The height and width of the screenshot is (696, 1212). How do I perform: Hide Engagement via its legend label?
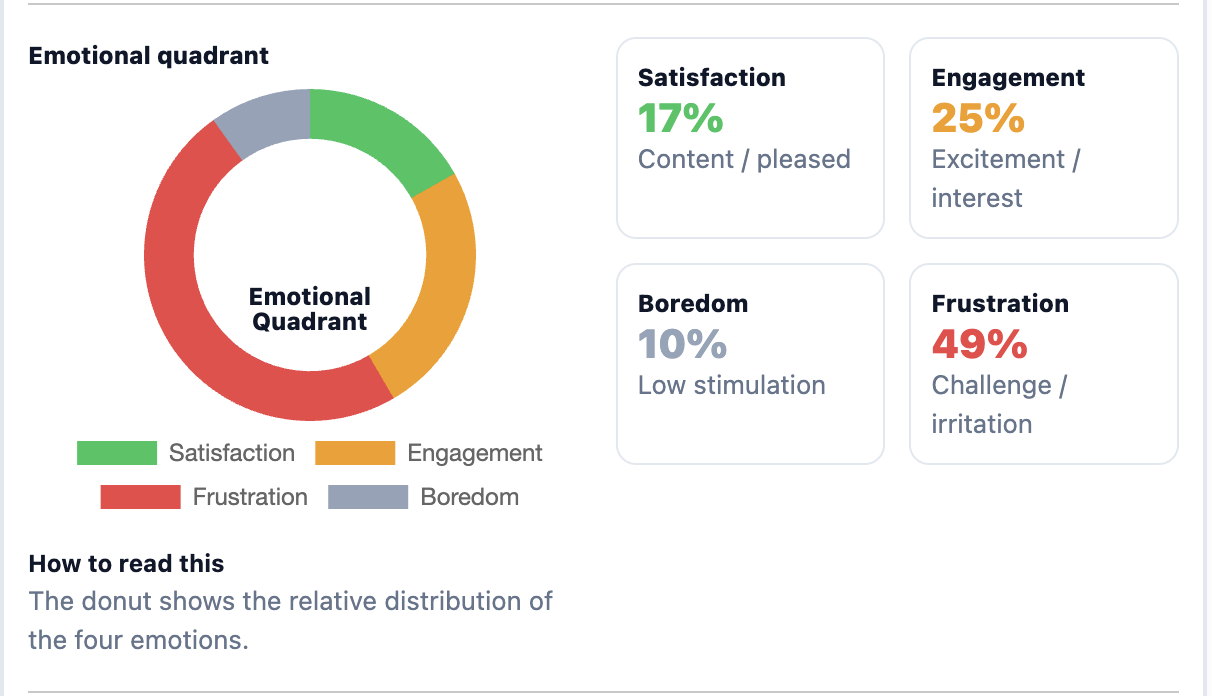[475, 453]
